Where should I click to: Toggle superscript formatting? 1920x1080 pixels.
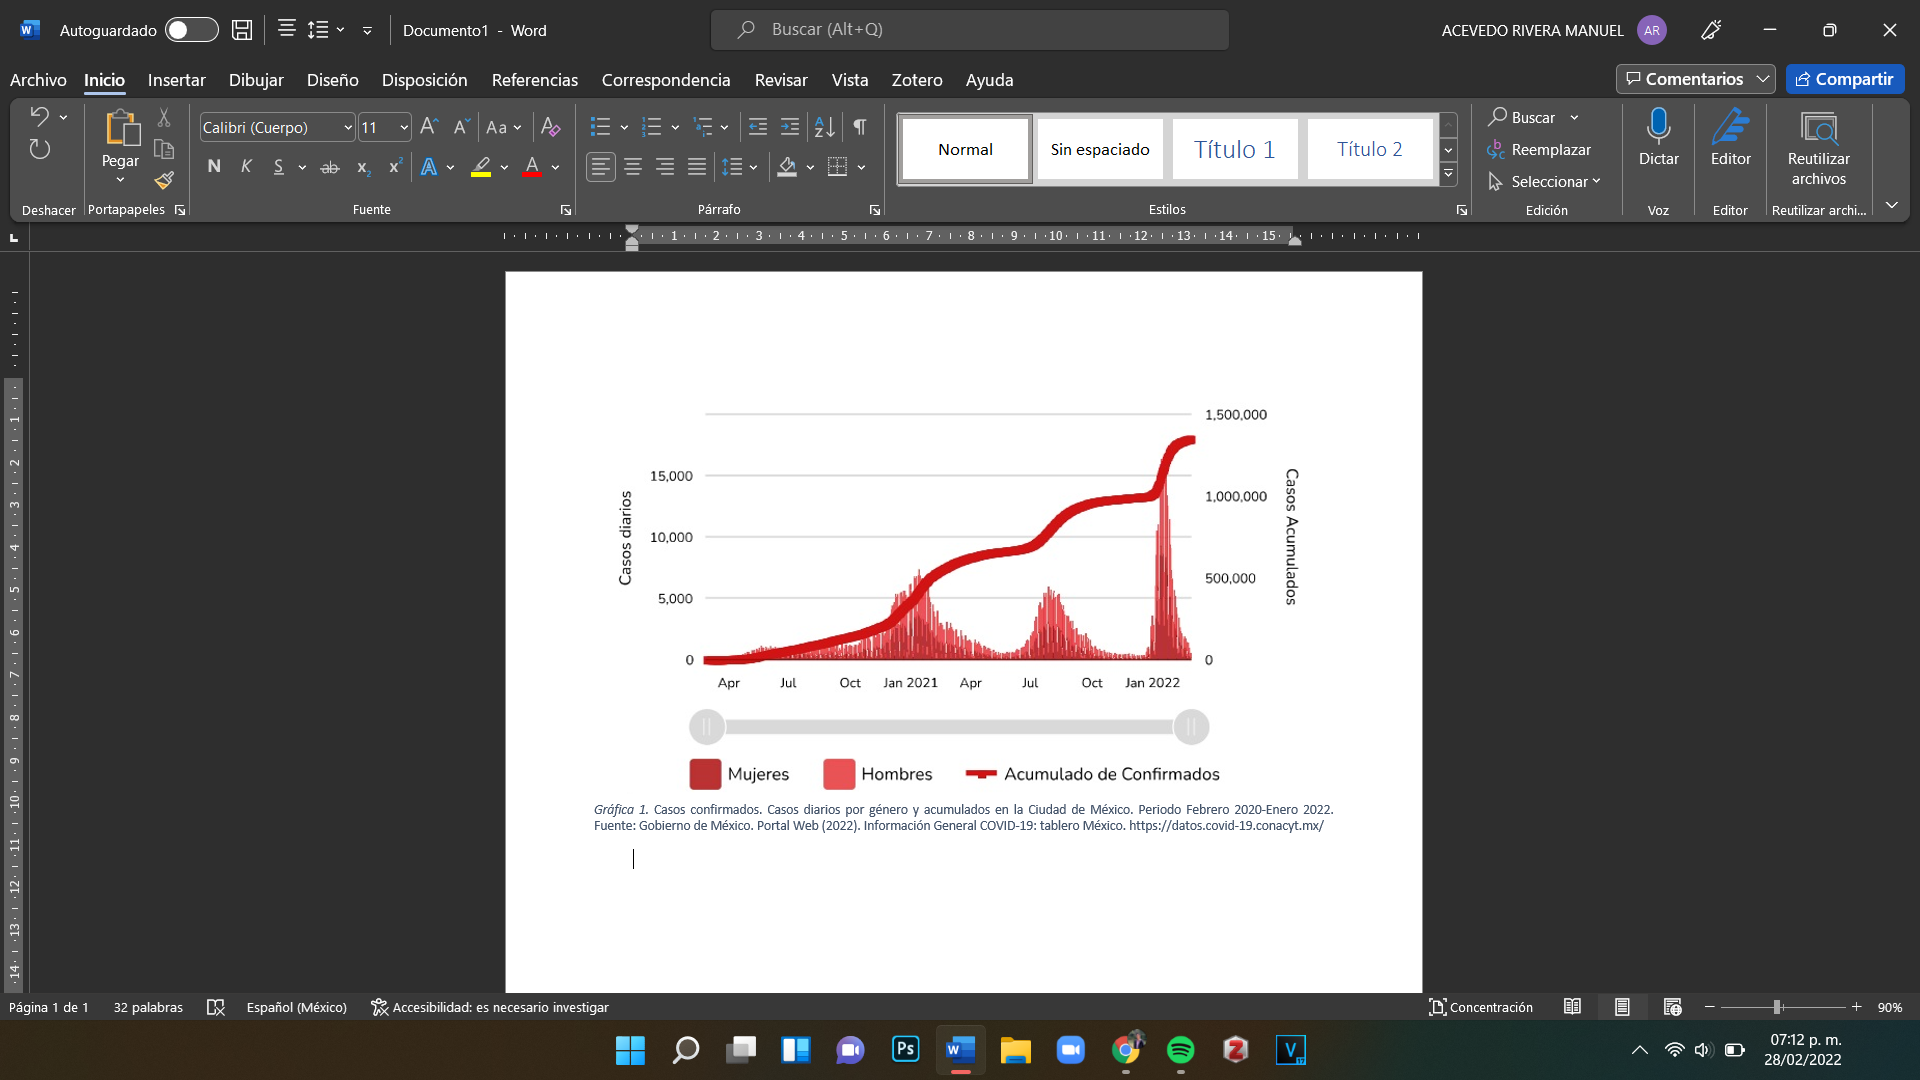click(396, 167)
